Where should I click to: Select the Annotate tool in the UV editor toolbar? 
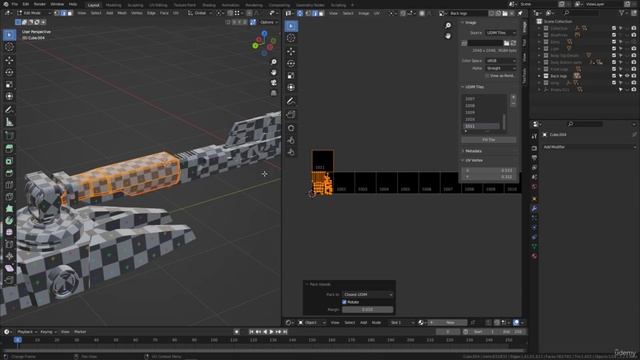point(291,101)
